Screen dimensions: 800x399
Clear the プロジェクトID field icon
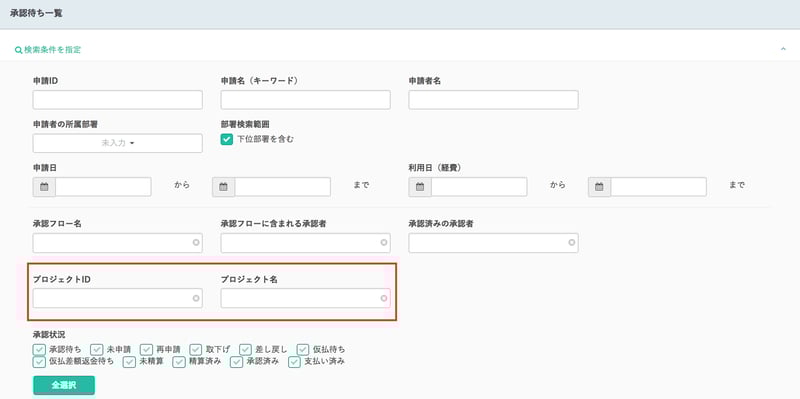(196, 298)
